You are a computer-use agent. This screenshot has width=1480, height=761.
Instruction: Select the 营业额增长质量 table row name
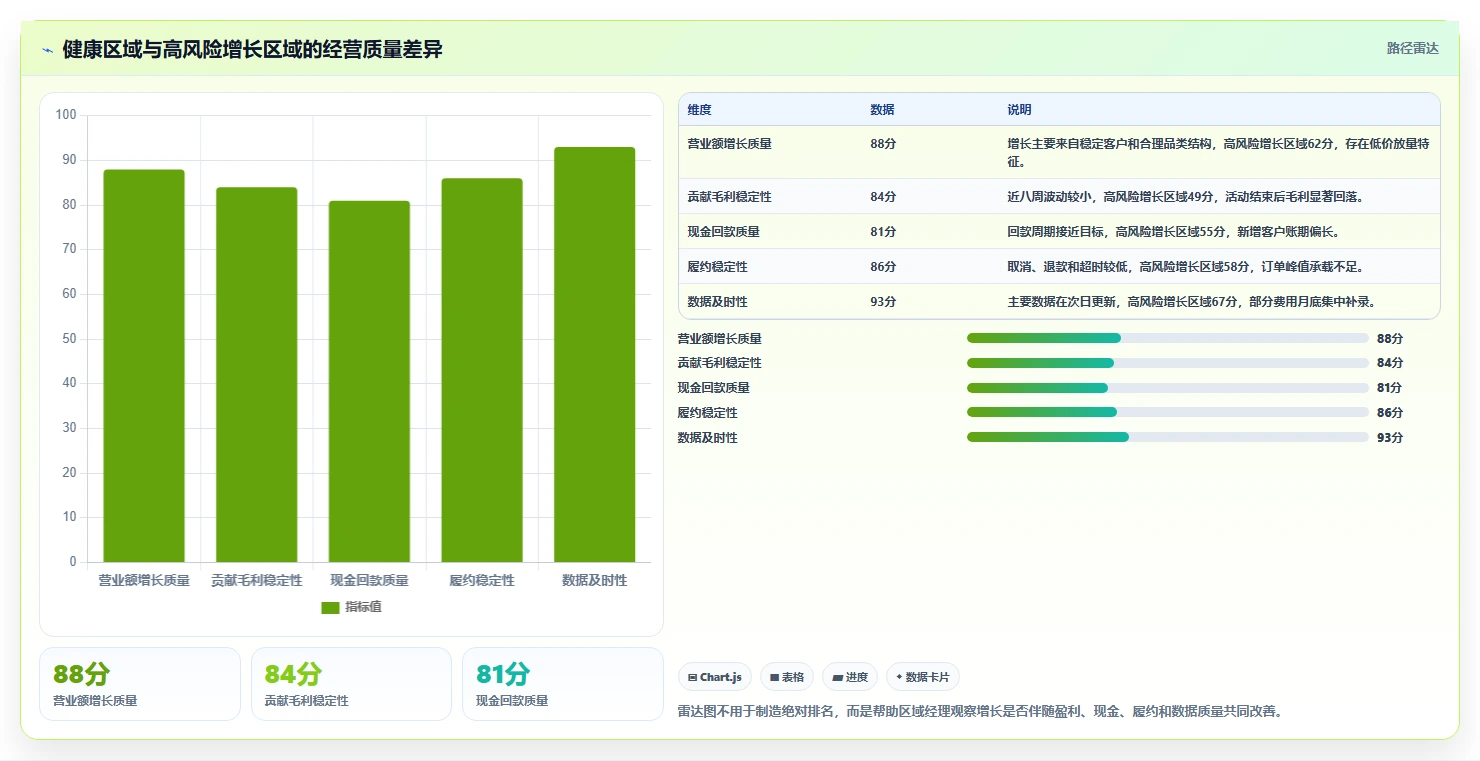729,144
